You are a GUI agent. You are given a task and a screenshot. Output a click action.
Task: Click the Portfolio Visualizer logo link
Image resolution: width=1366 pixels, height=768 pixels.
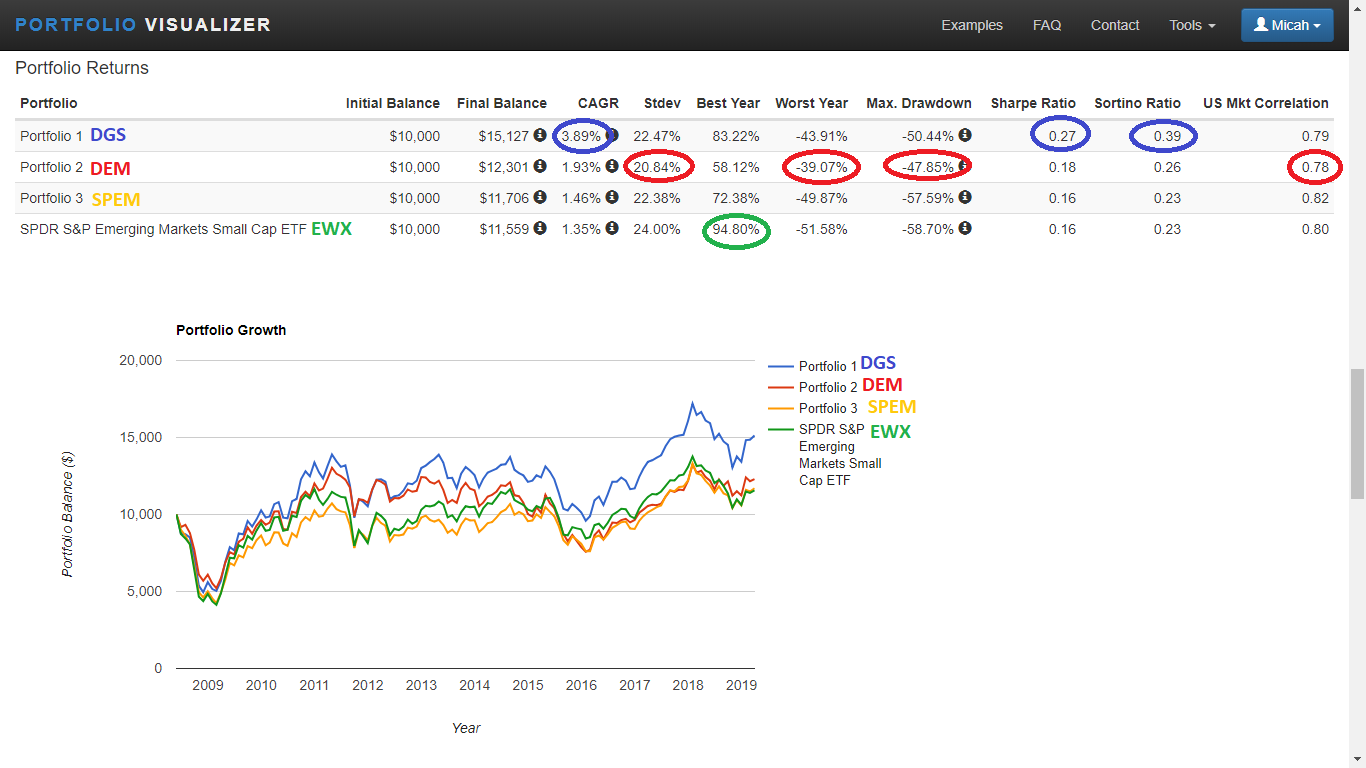pos(143,25)
